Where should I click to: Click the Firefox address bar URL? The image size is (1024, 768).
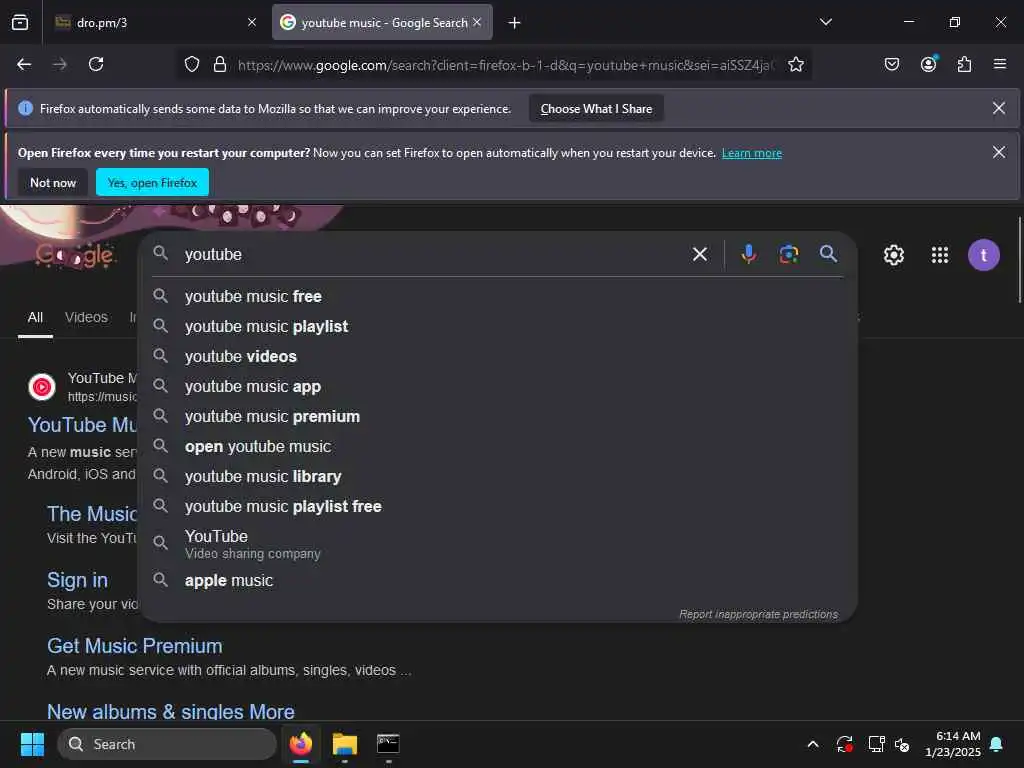506,65
